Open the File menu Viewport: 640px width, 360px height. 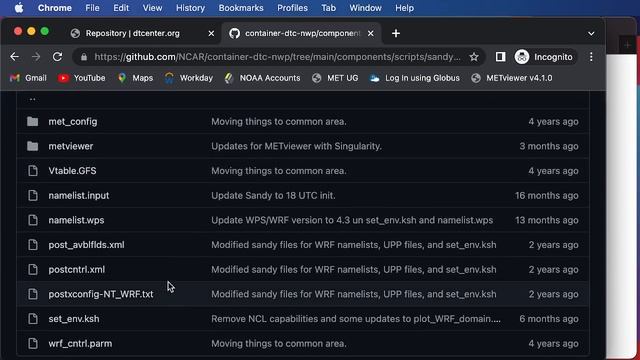92,8
